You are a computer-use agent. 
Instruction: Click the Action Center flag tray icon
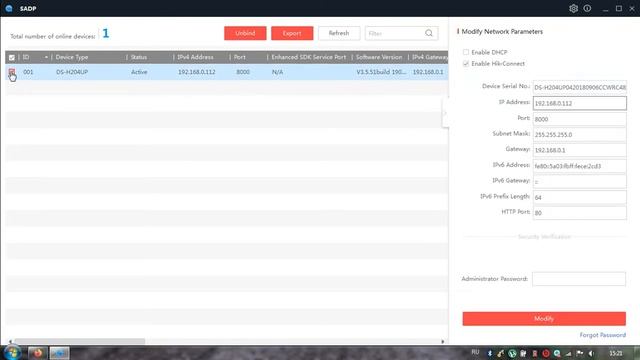click(580, 353)
